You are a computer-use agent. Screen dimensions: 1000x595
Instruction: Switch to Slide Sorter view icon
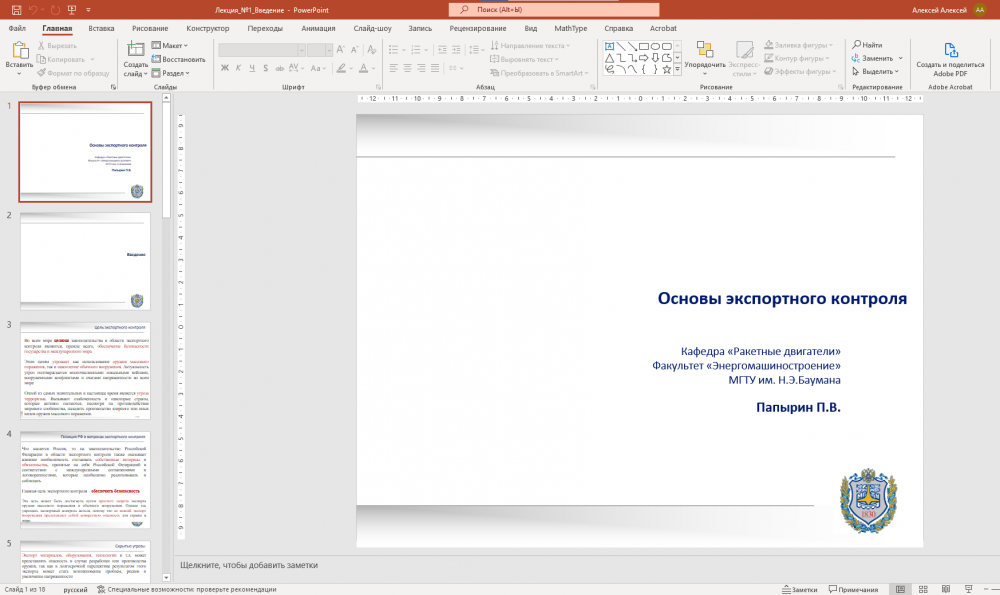click(925, 589)
